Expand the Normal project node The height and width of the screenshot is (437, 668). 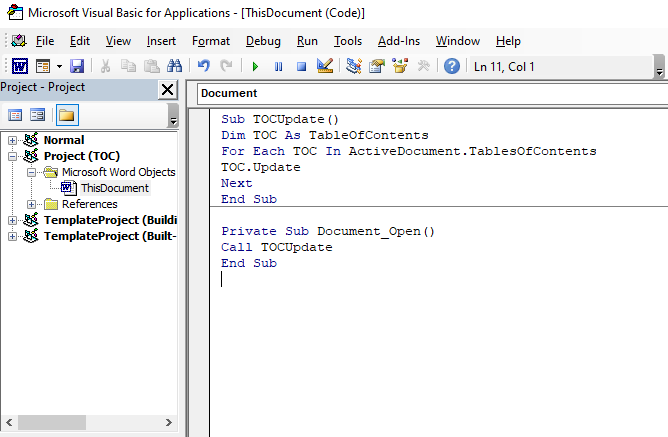(x=12, y=140)
